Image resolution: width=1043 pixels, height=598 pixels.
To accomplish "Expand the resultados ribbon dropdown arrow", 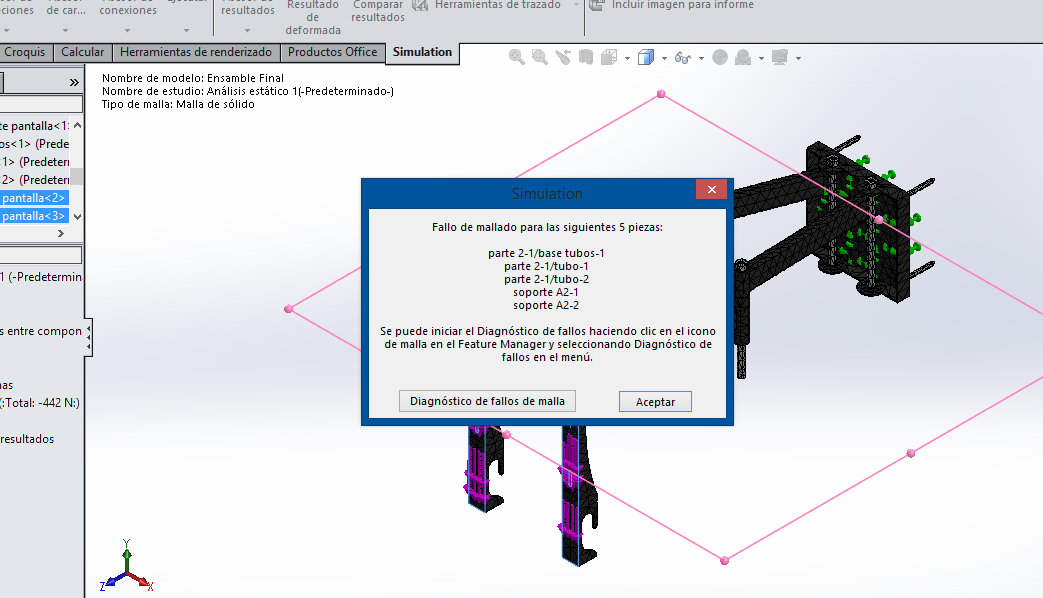I will [247, 31].
